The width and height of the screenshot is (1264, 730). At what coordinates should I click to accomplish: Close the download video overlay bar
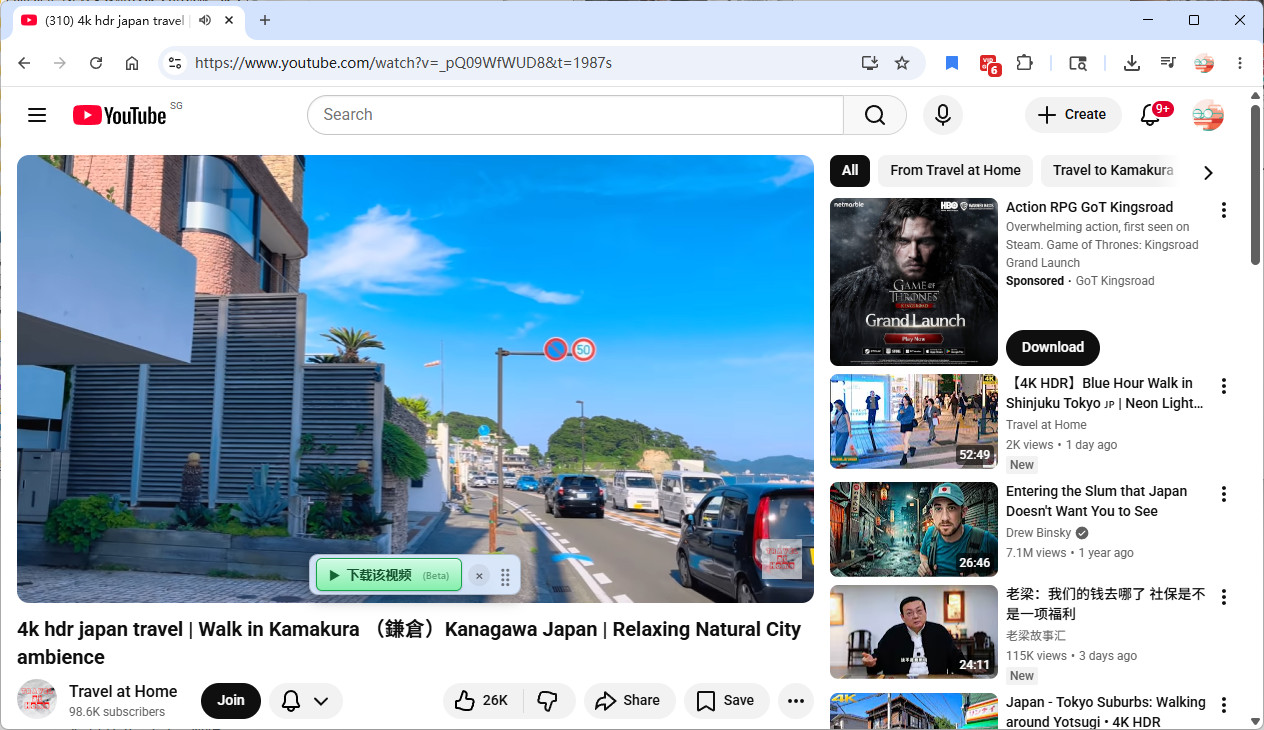(x=479, y=576)
